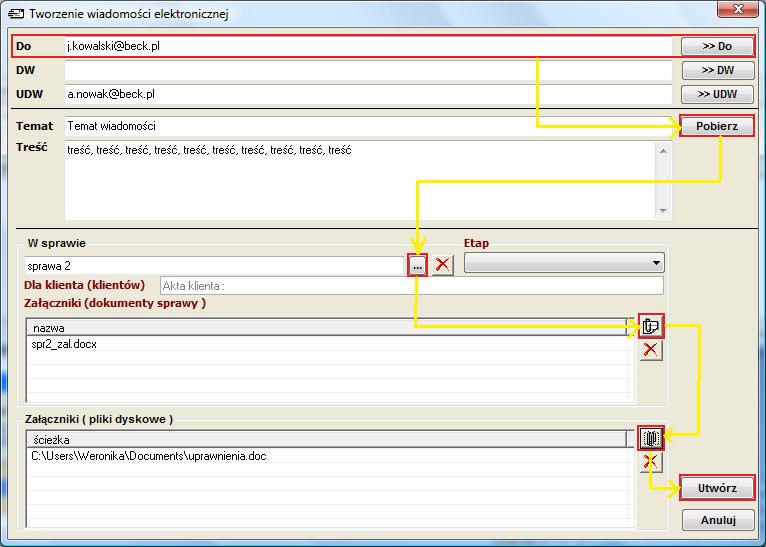The width and height of the screenshot is (766, 547).
Task: Click the Temat subject field
Action: [368, 126]
